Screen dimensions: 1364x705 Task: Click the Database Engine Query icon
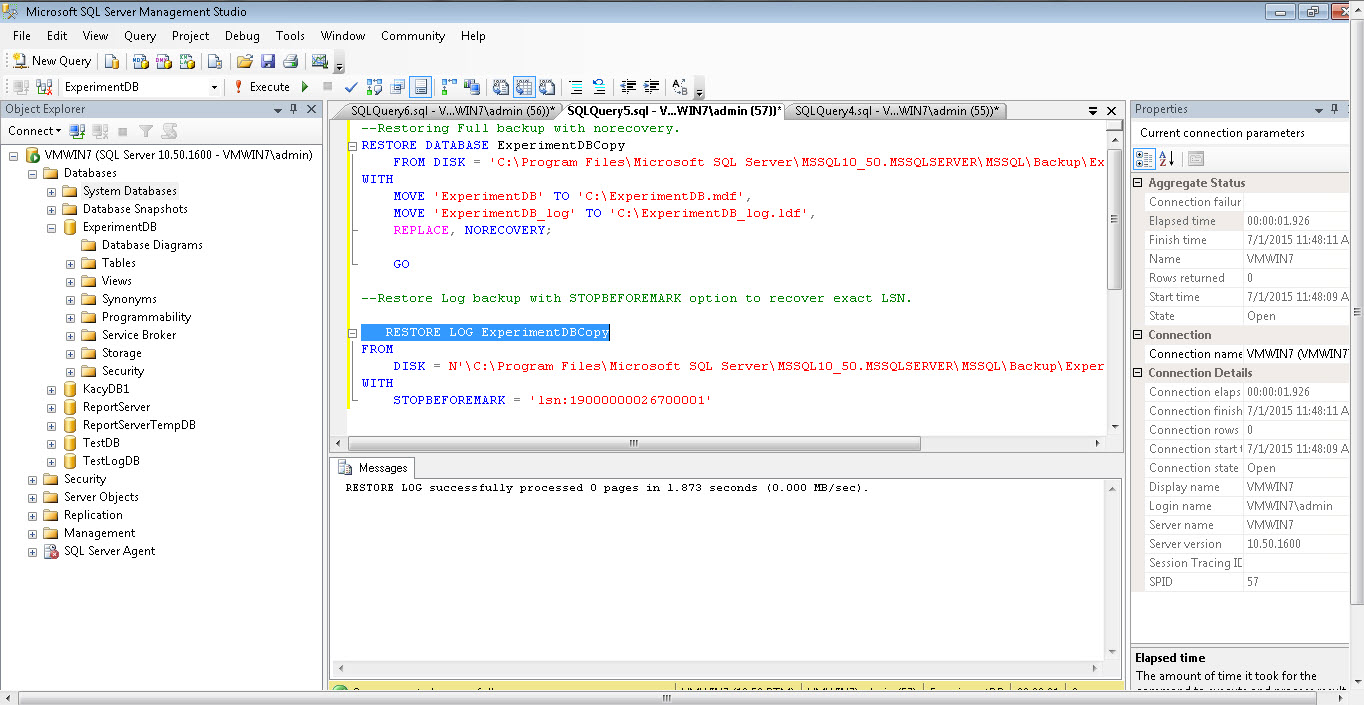click(112, 61)
